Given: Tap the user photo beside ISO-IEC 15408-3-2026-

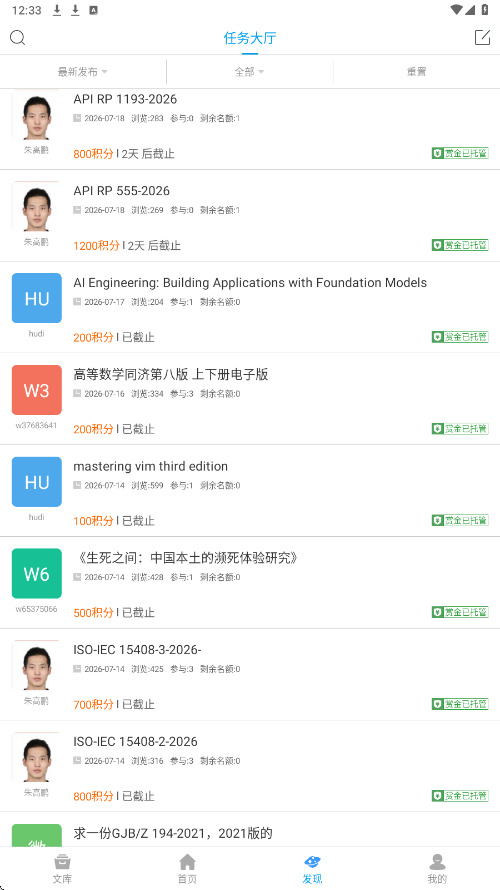Looking at the screenshot, I should point(37,665).
